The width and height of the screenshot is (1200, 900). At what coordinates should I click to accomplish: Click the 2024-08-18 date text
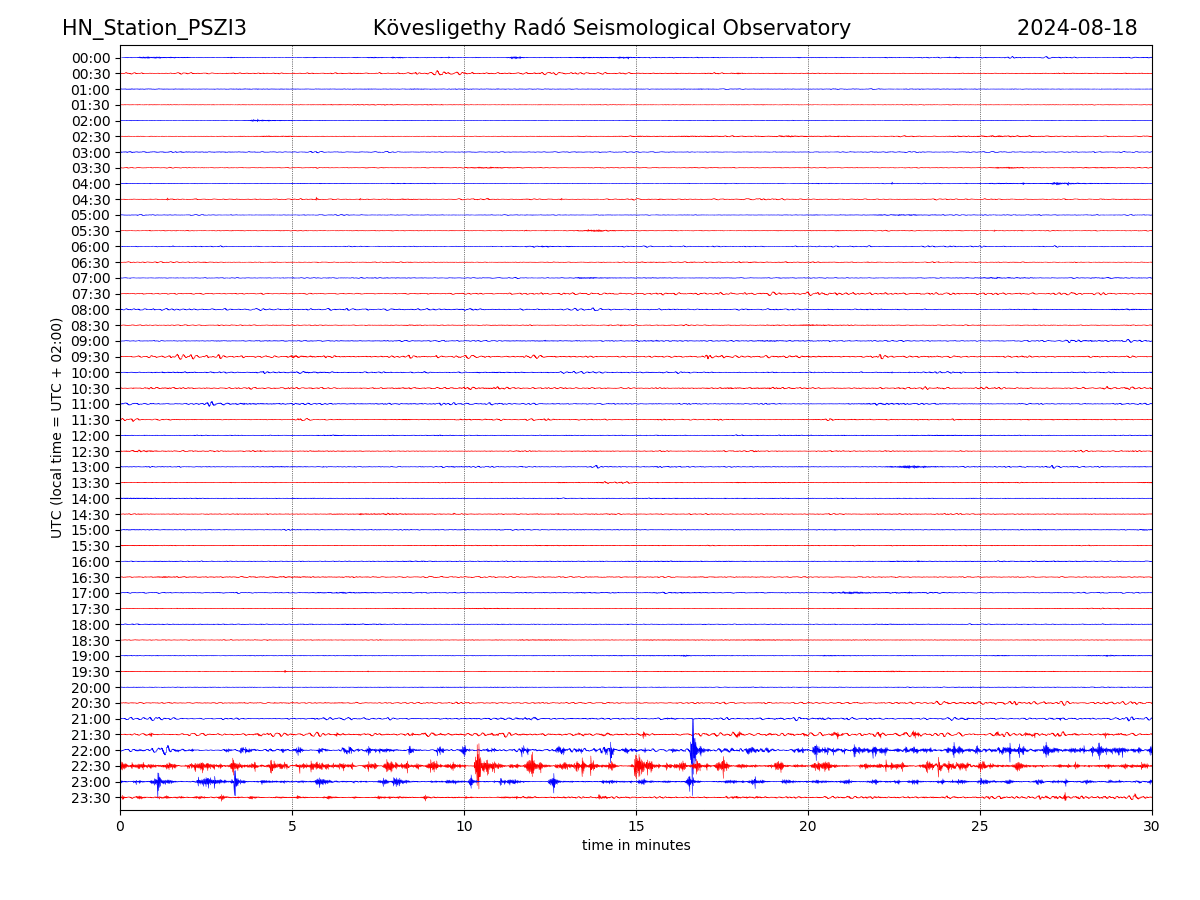click(1076, 28)
